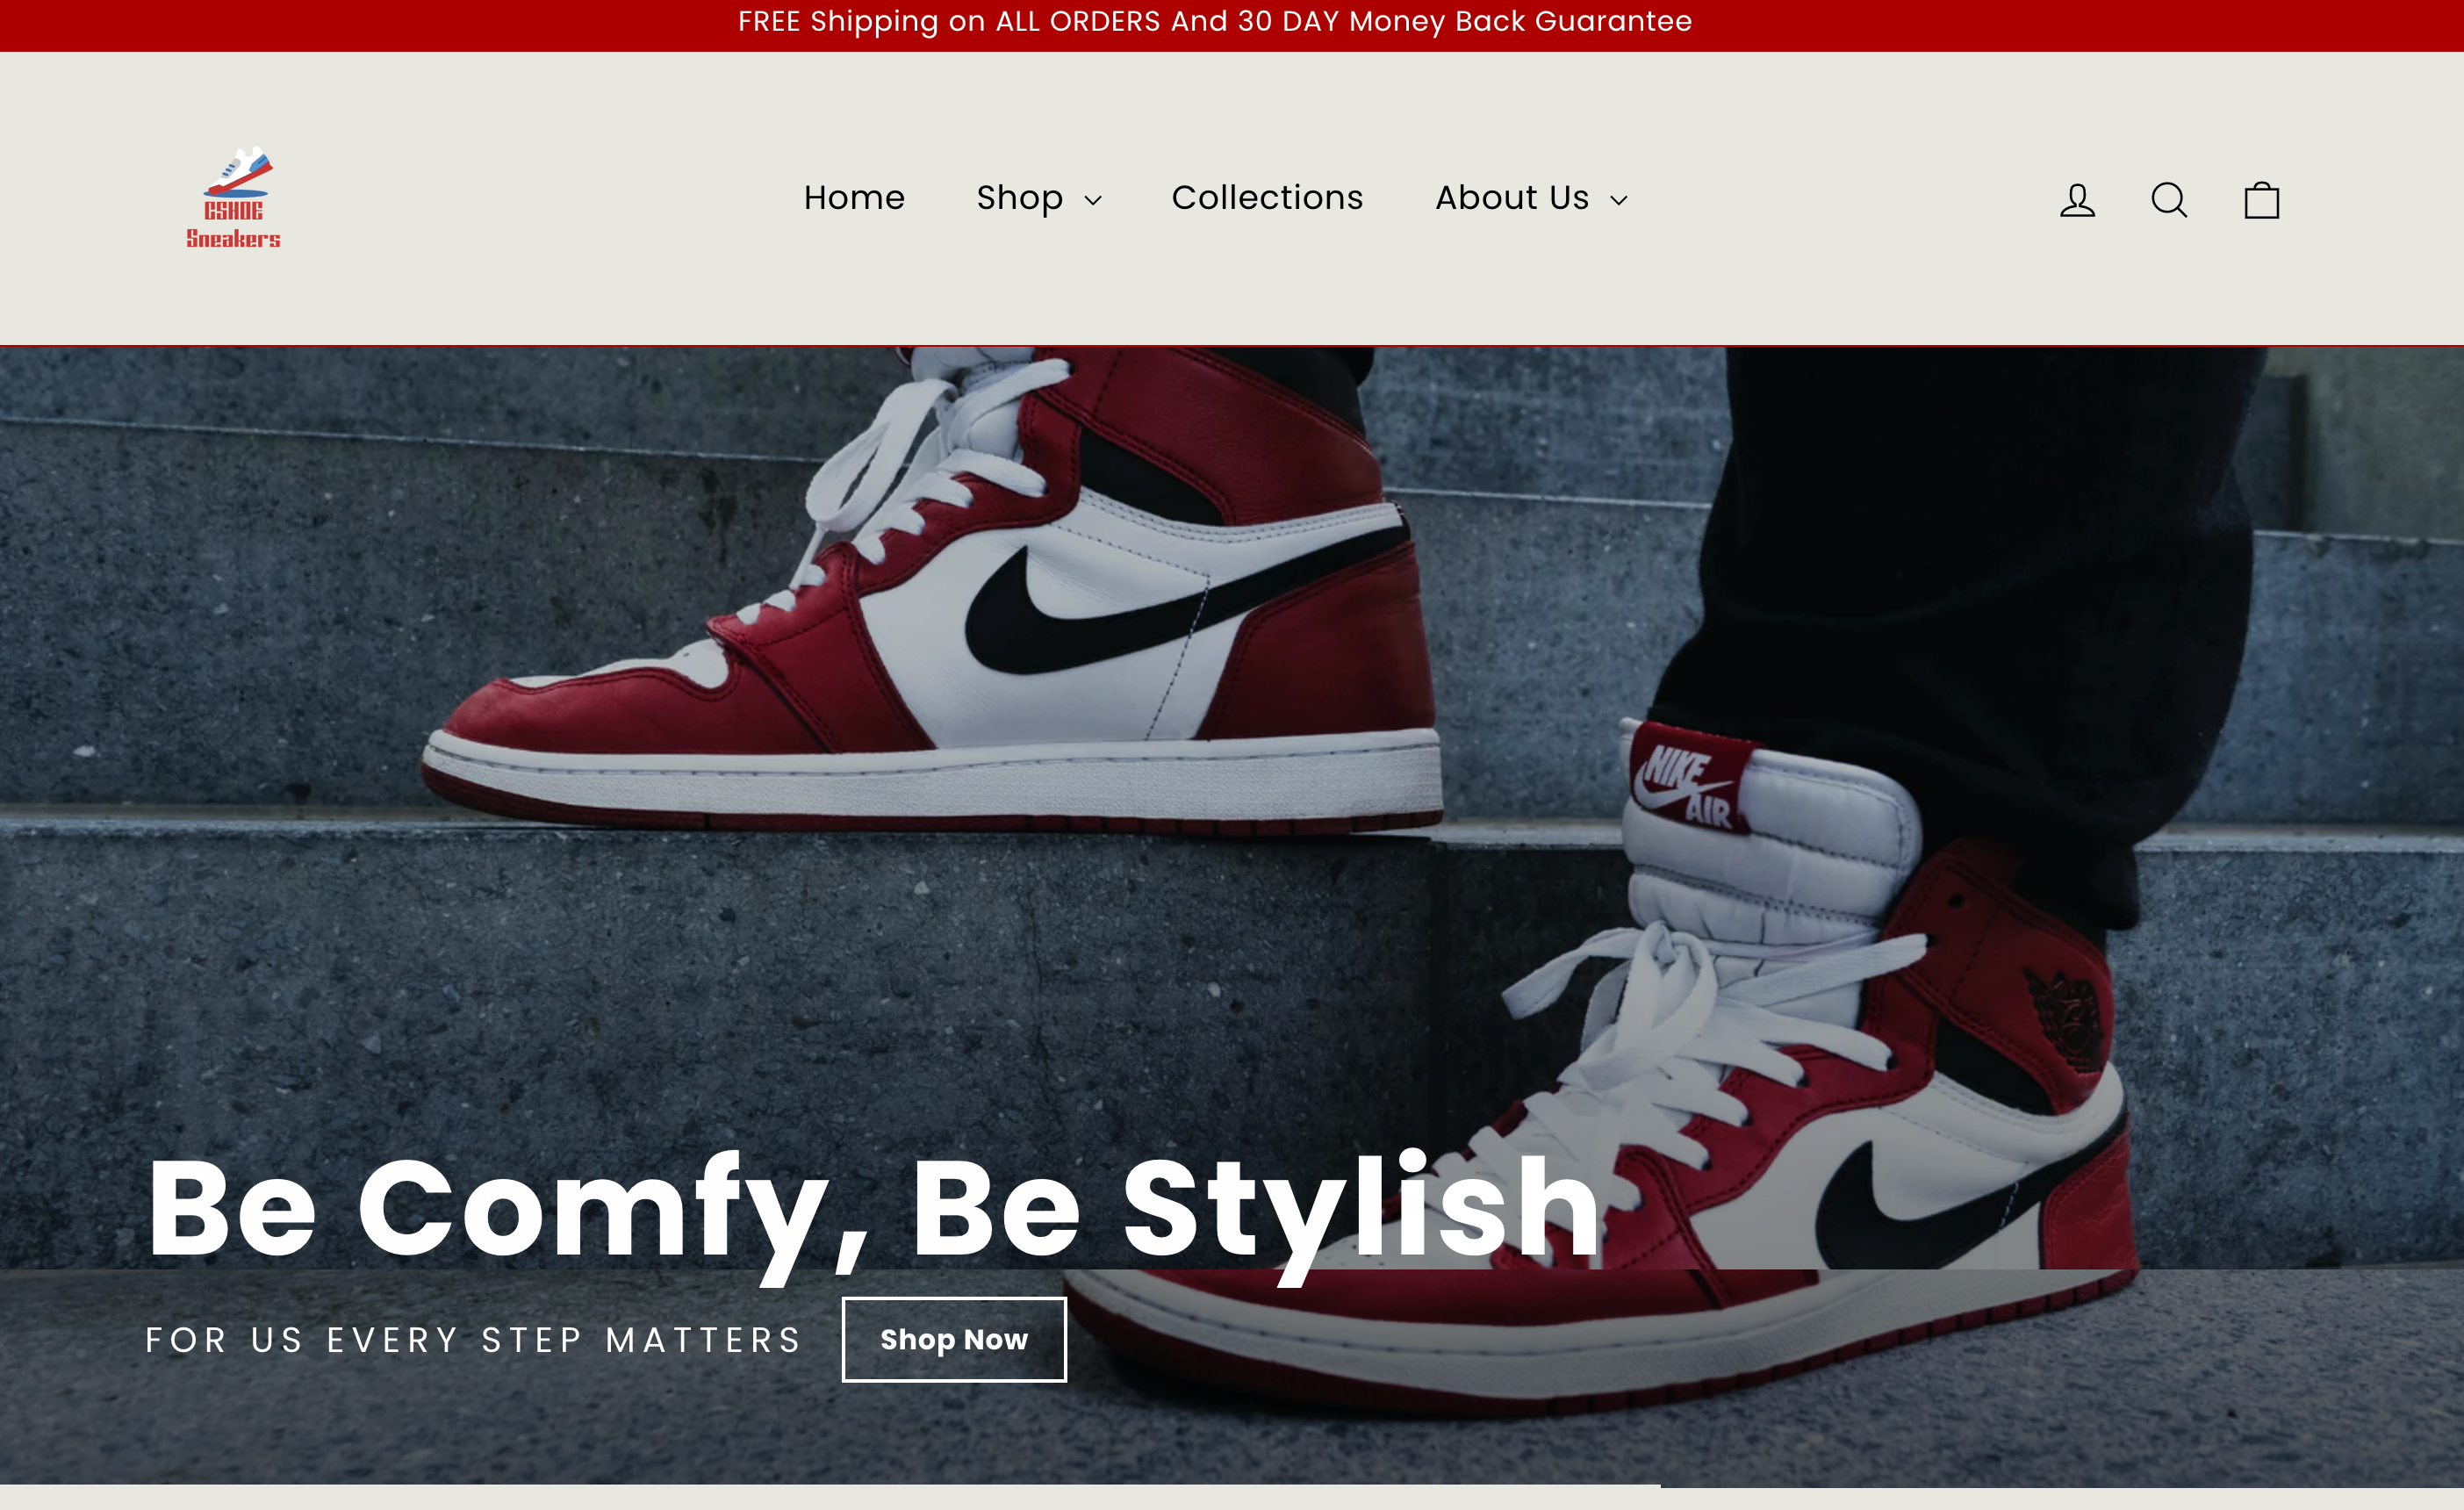Open the search magnifier icon
Viewport: 2464px width, 1510px height.
pyautogui.click(x=2169, y=200)
